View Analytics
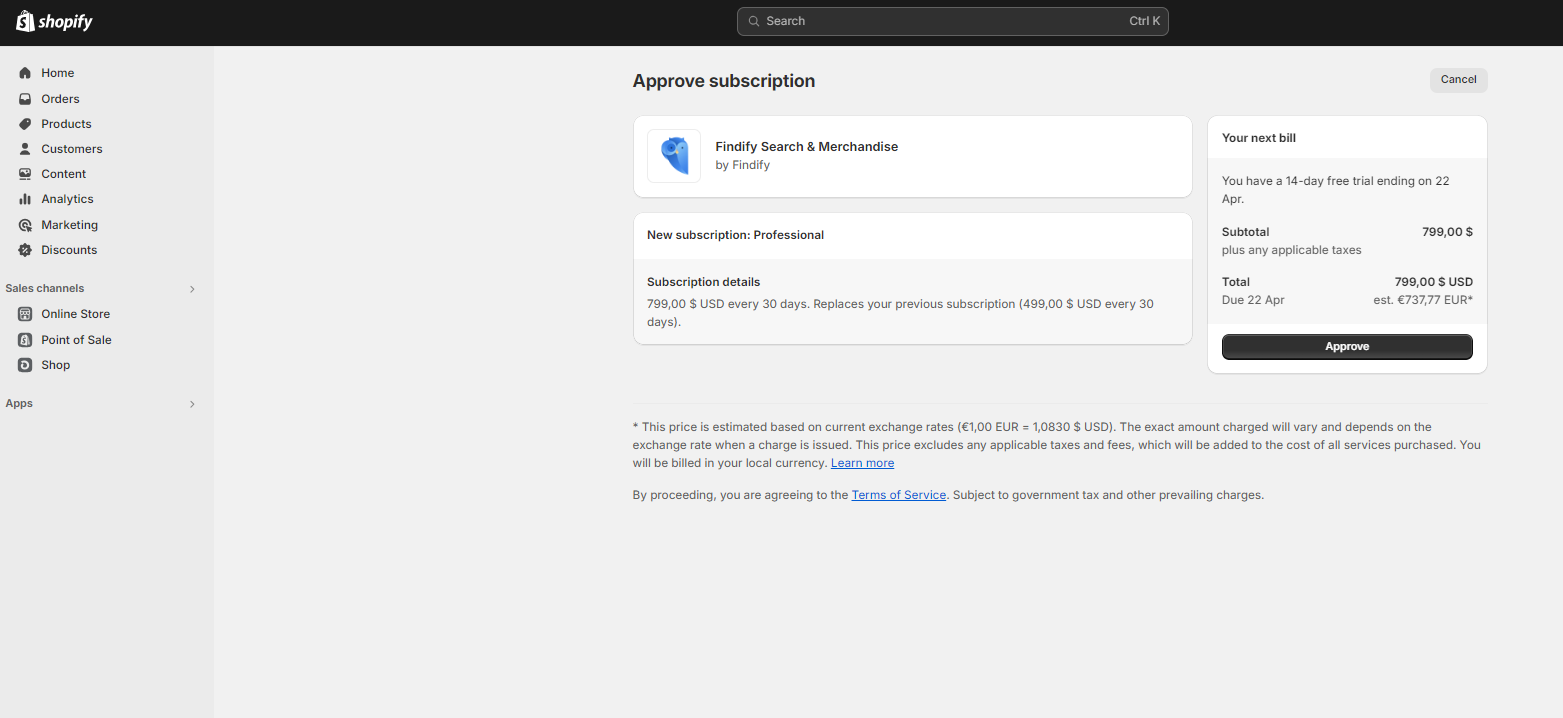Image resolution: width=1563 pixels, height=718 pixels. (68, 198)
